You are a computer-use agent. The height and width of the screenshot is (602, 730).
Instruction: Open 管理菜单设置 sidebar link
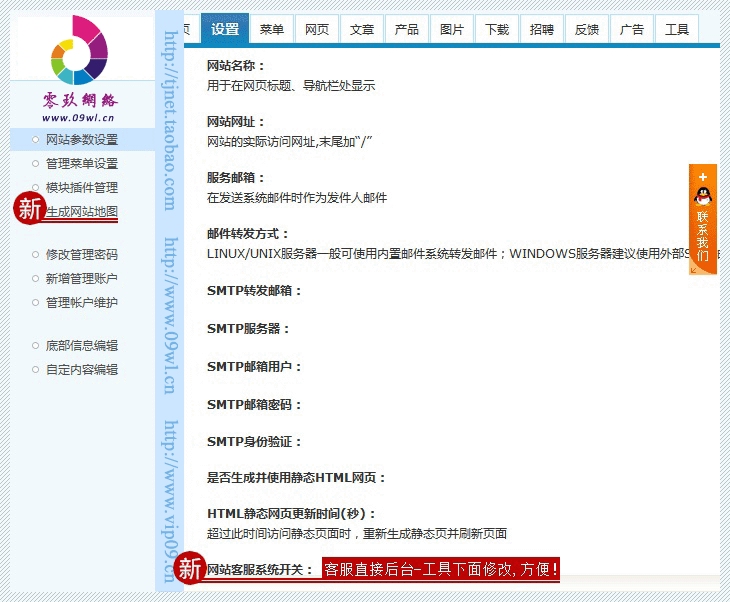click(82, 163)
